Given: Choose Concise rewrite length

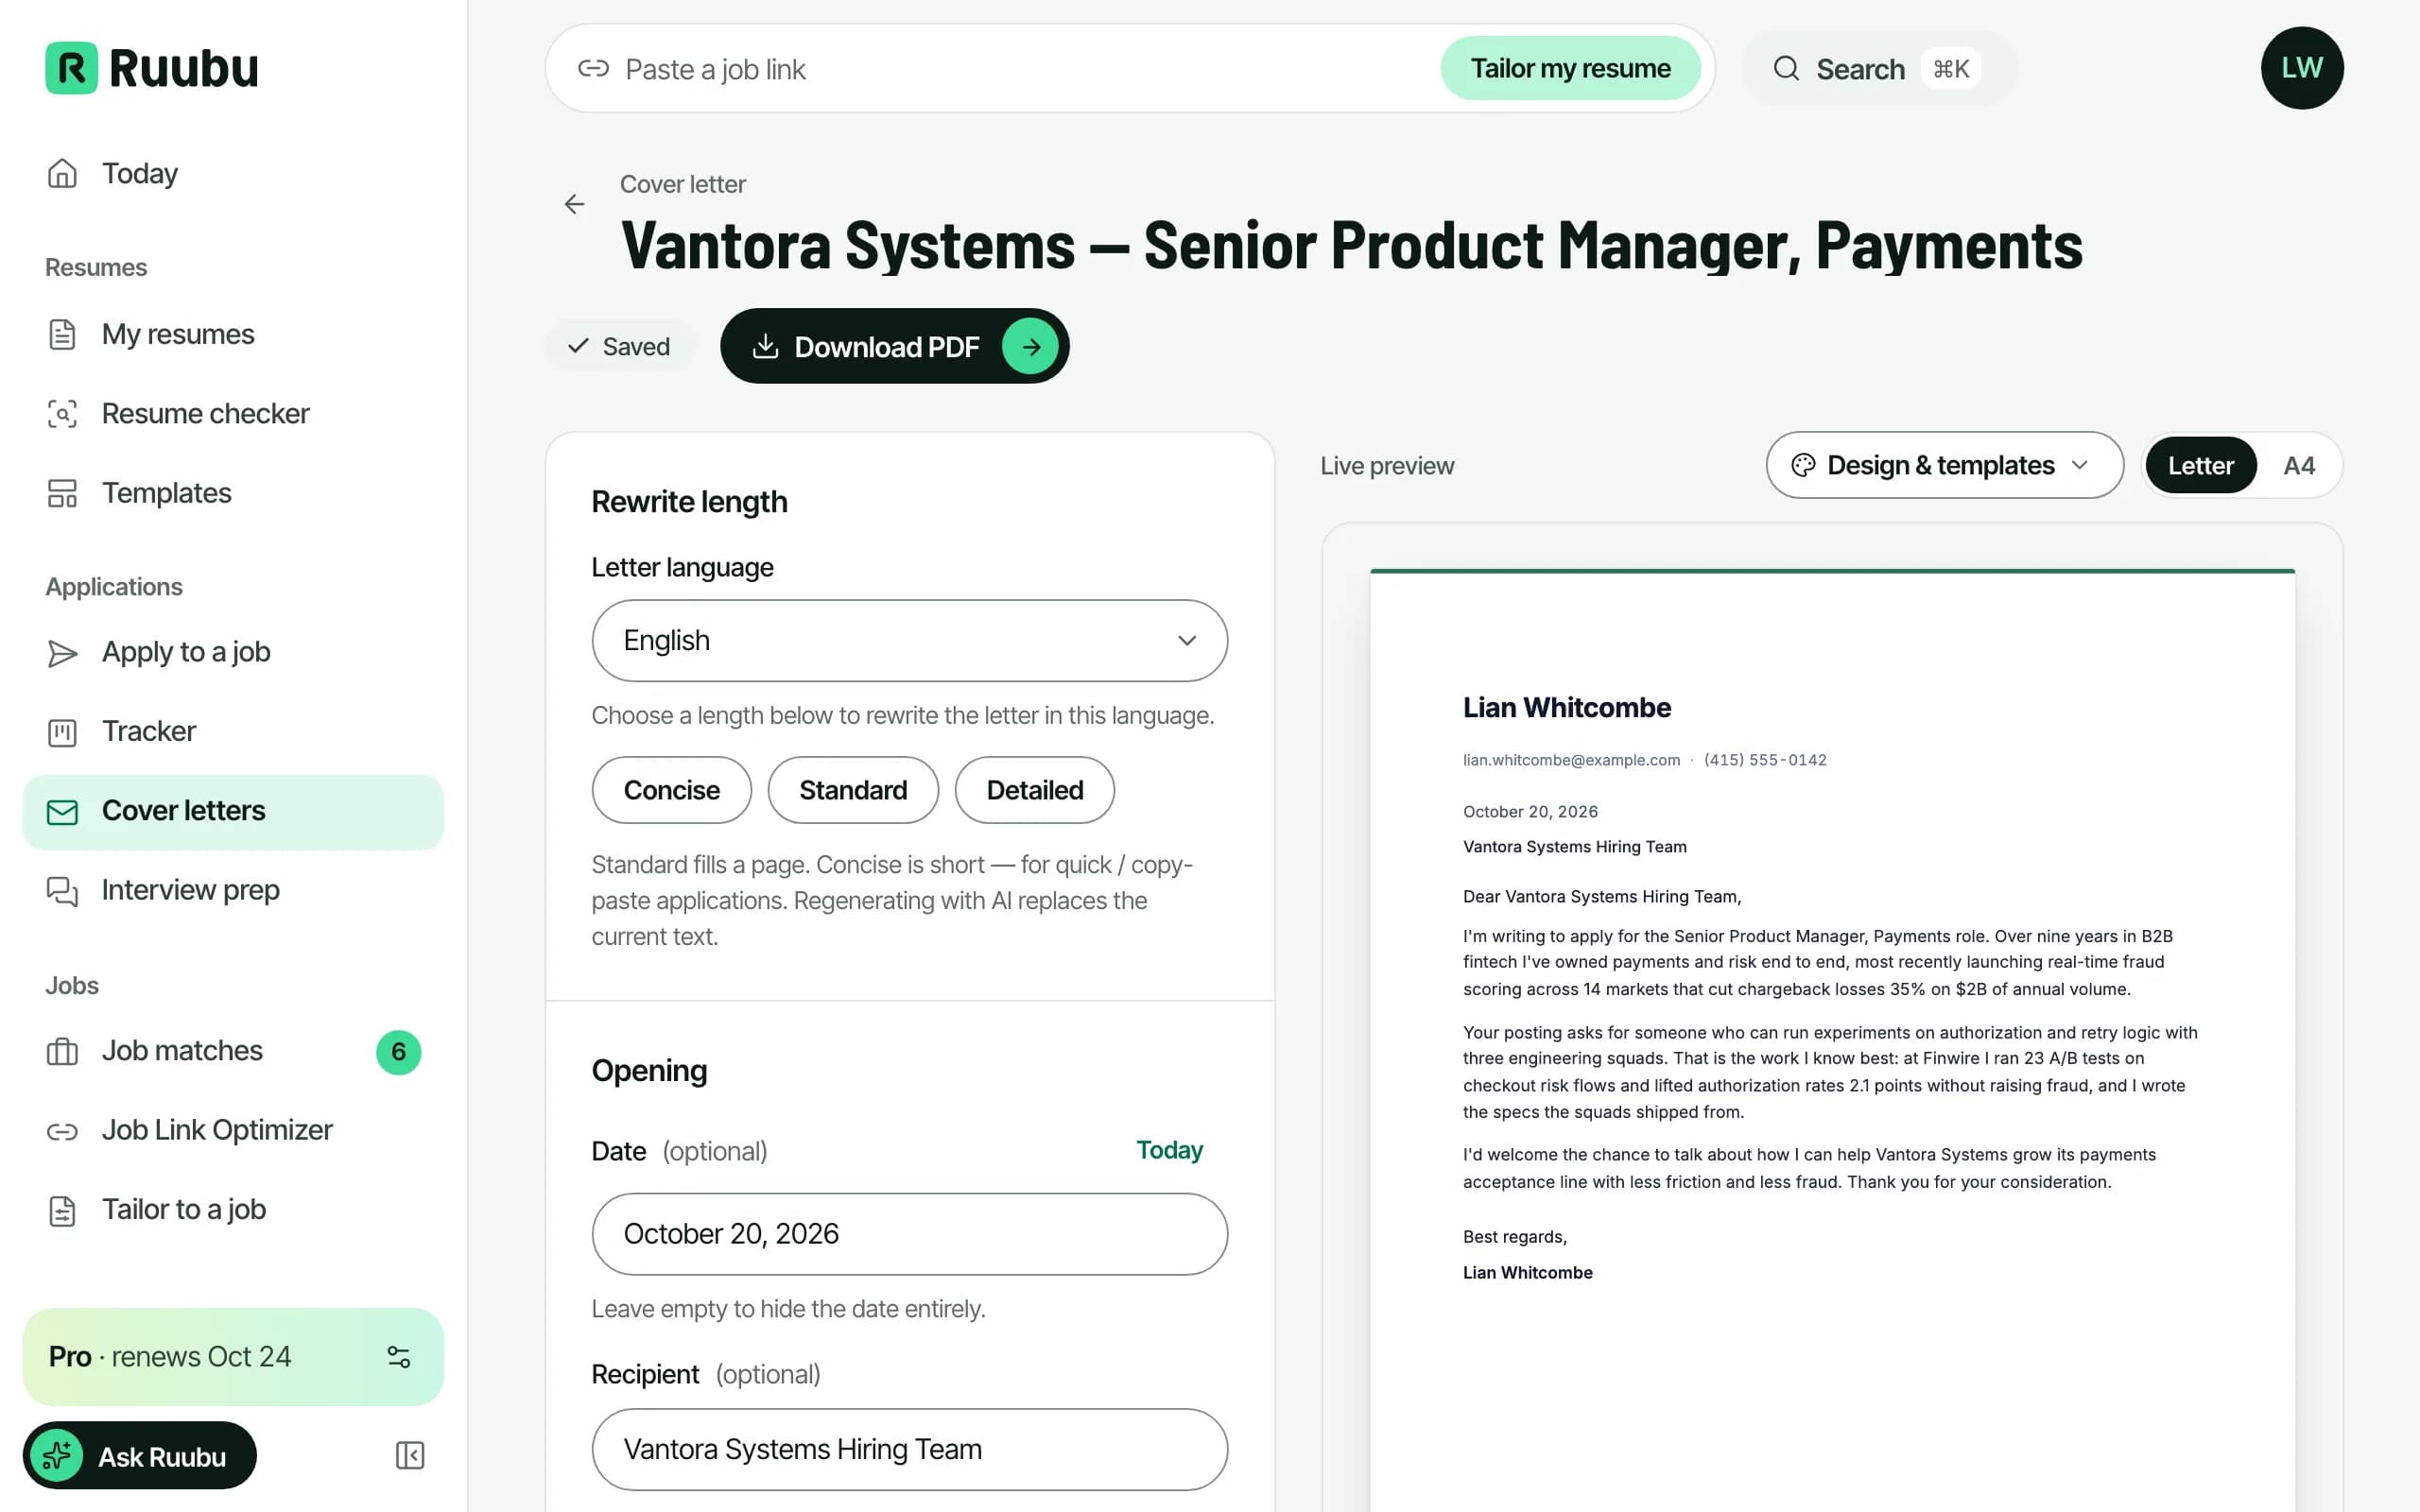Looking at the screenshot, I should click(x=671, y=790).
